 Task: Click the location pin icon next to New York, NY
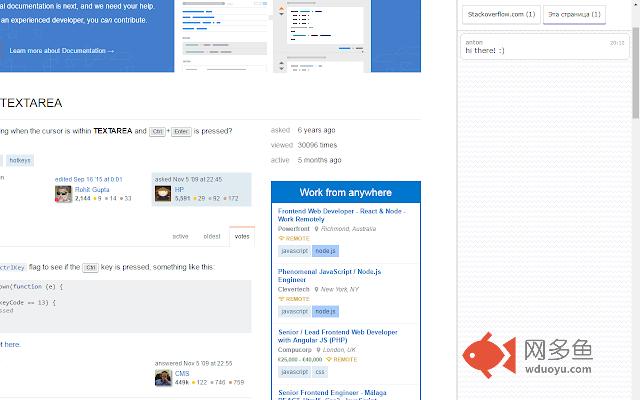tap(316, 289)
